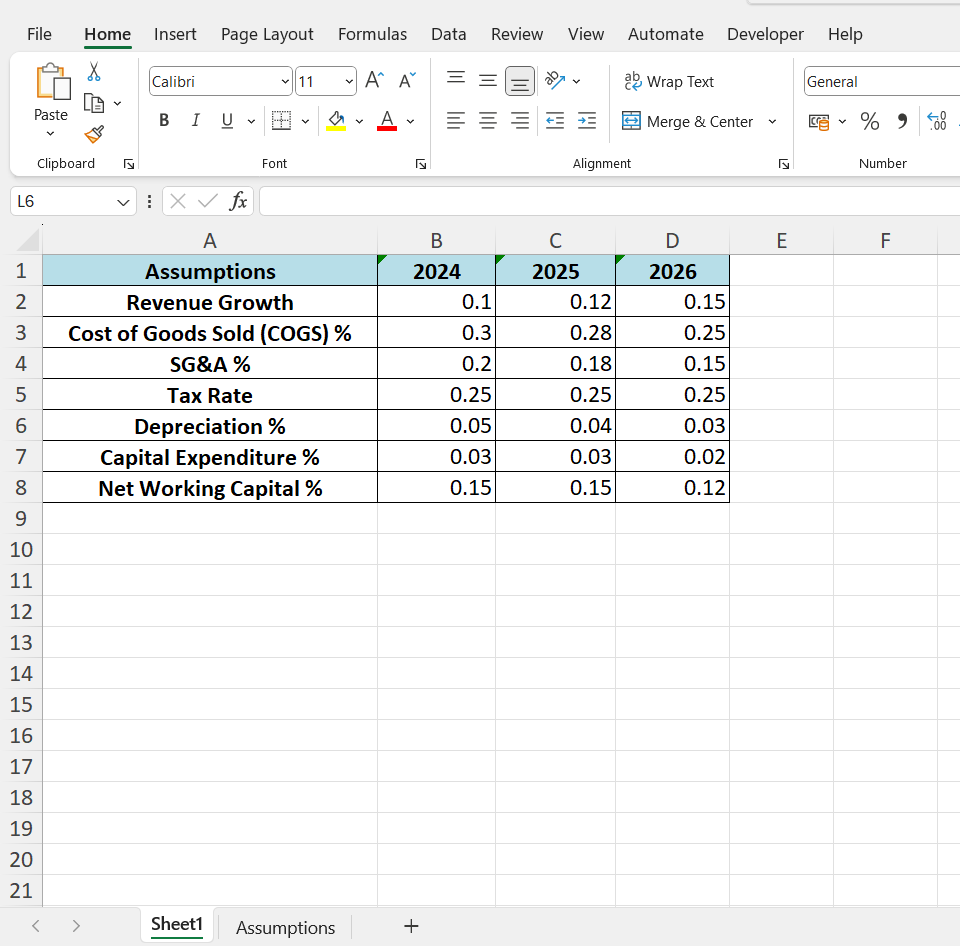Image resolution: width=960 pixels, height=946 pixels.
Task: Open the Formulas ribbon tab
Action: (372, 34)
